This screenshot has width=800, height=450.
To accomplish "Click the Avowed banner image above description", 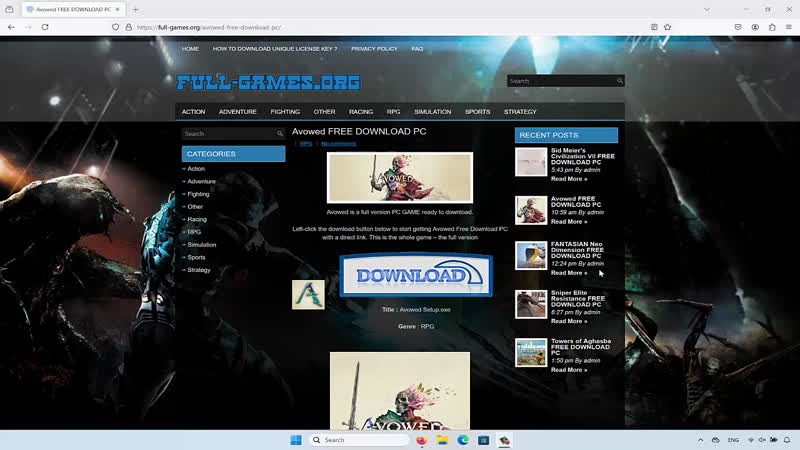I will (x=400, y=178).
